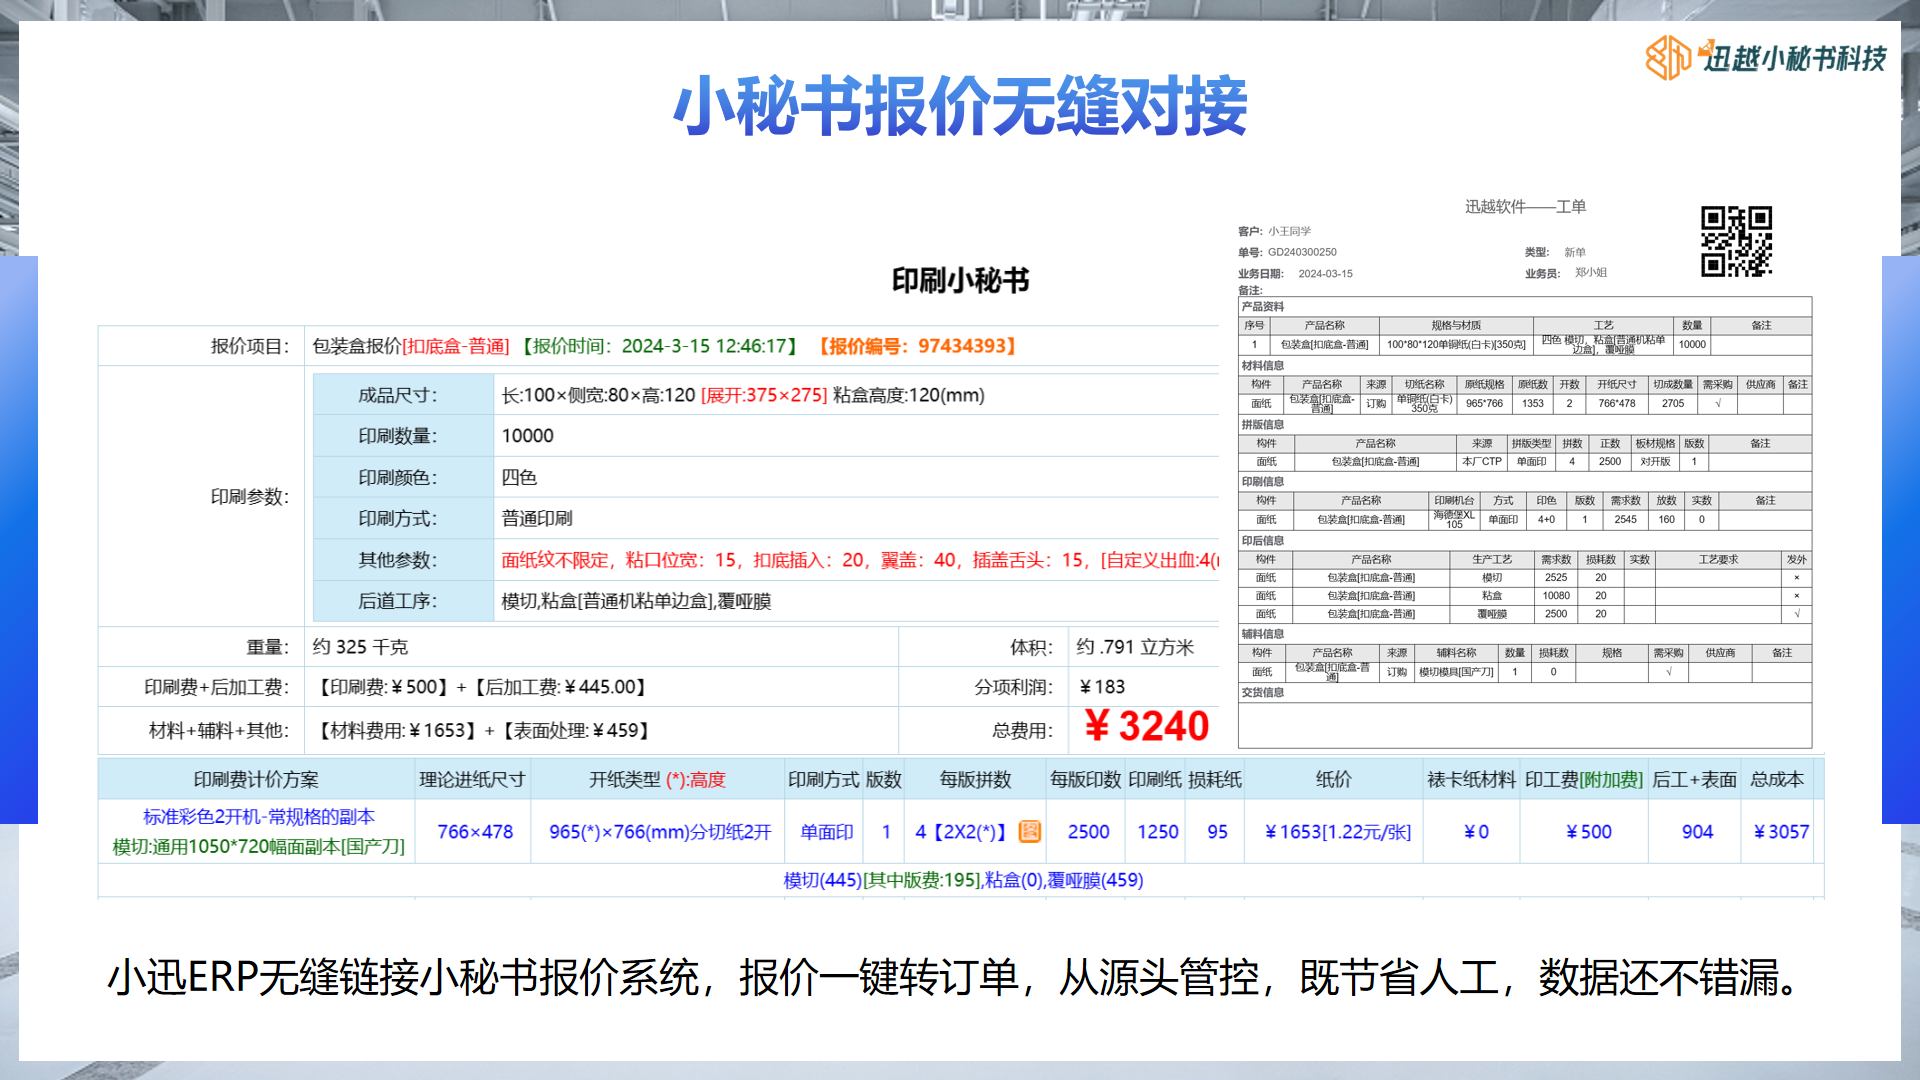
Task: Click the 后工+表面 value 904
Action: point(1697,832)
